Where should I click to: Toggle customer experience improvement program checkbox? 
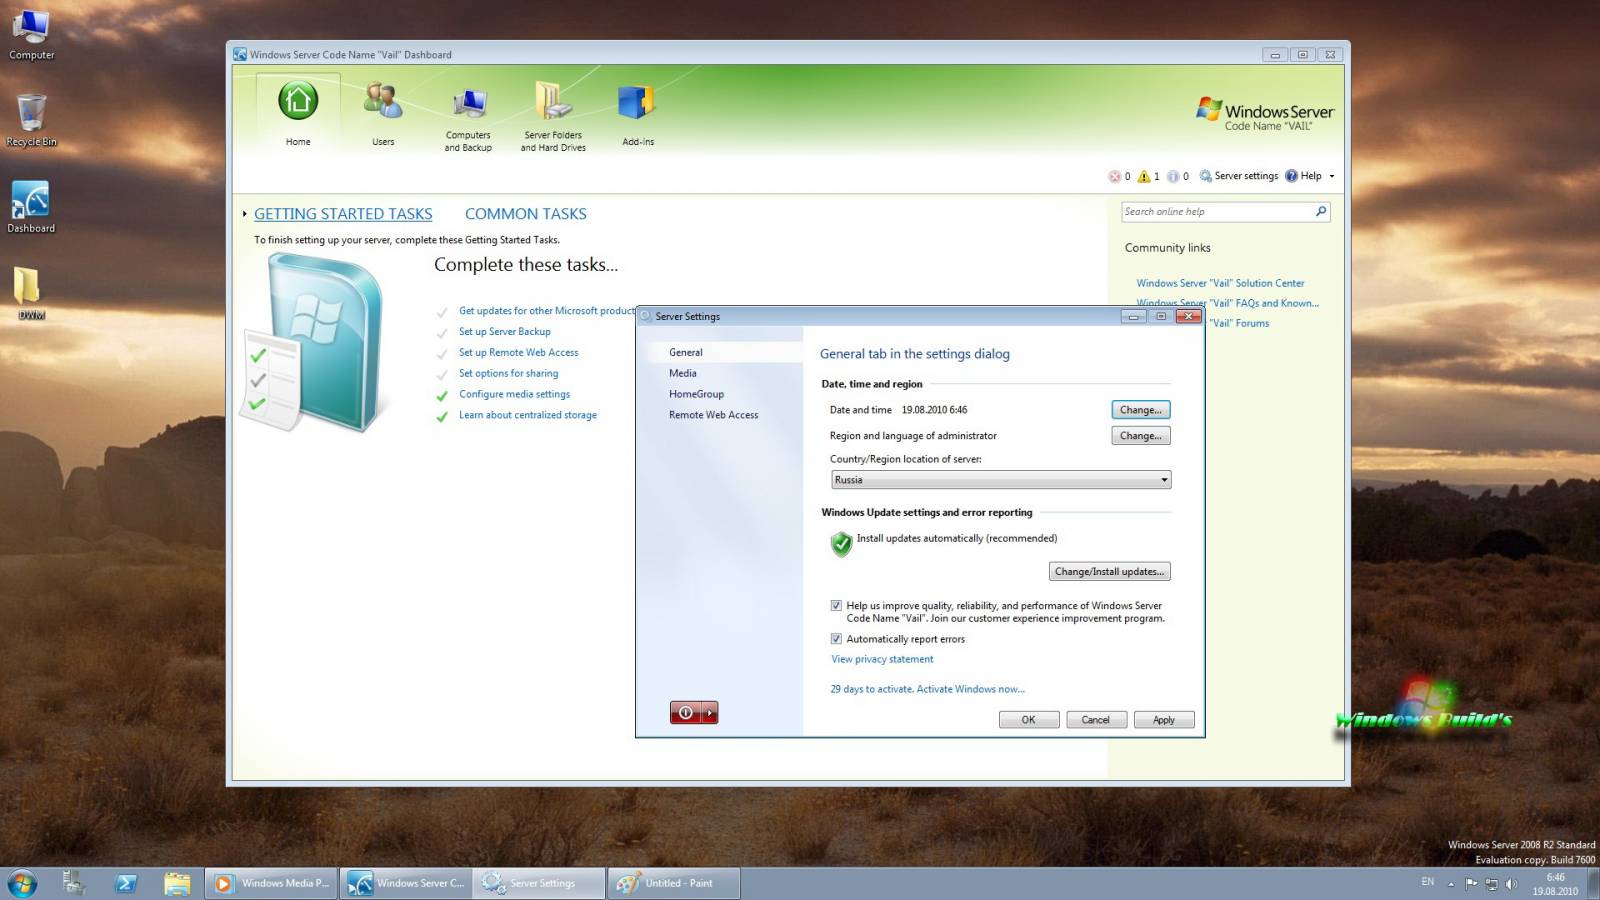tap(836, 606)
